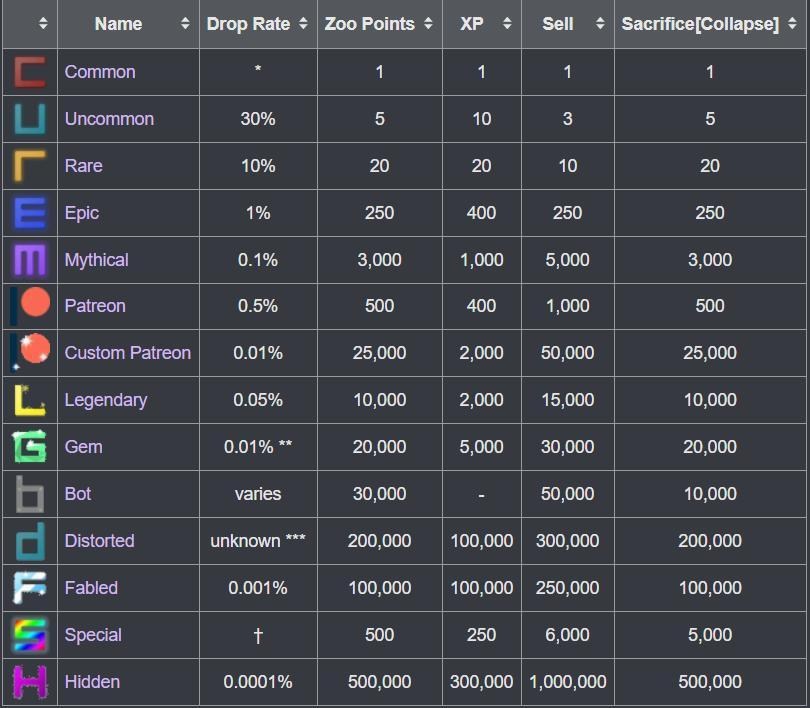Click the yellow Legendary rank icon
The width and height of the screenshot is (810, 708).
pyautogui.click(x=29, y=400)
